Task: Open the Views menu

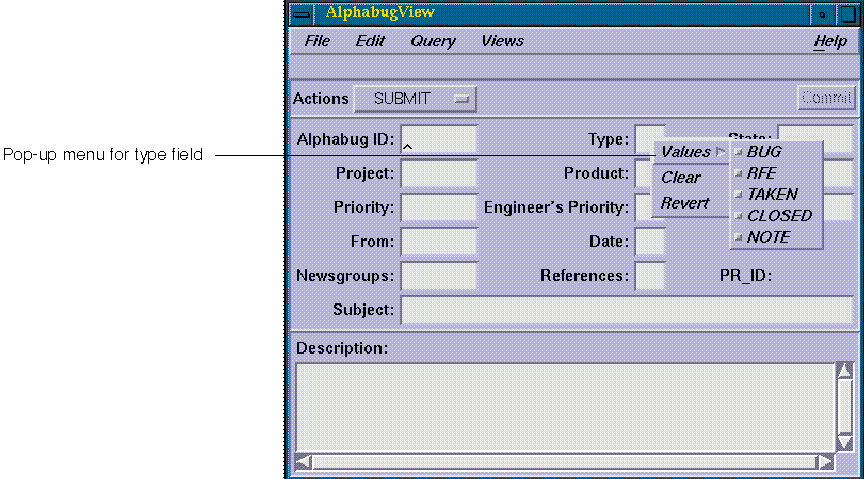Action: [502, 41]
